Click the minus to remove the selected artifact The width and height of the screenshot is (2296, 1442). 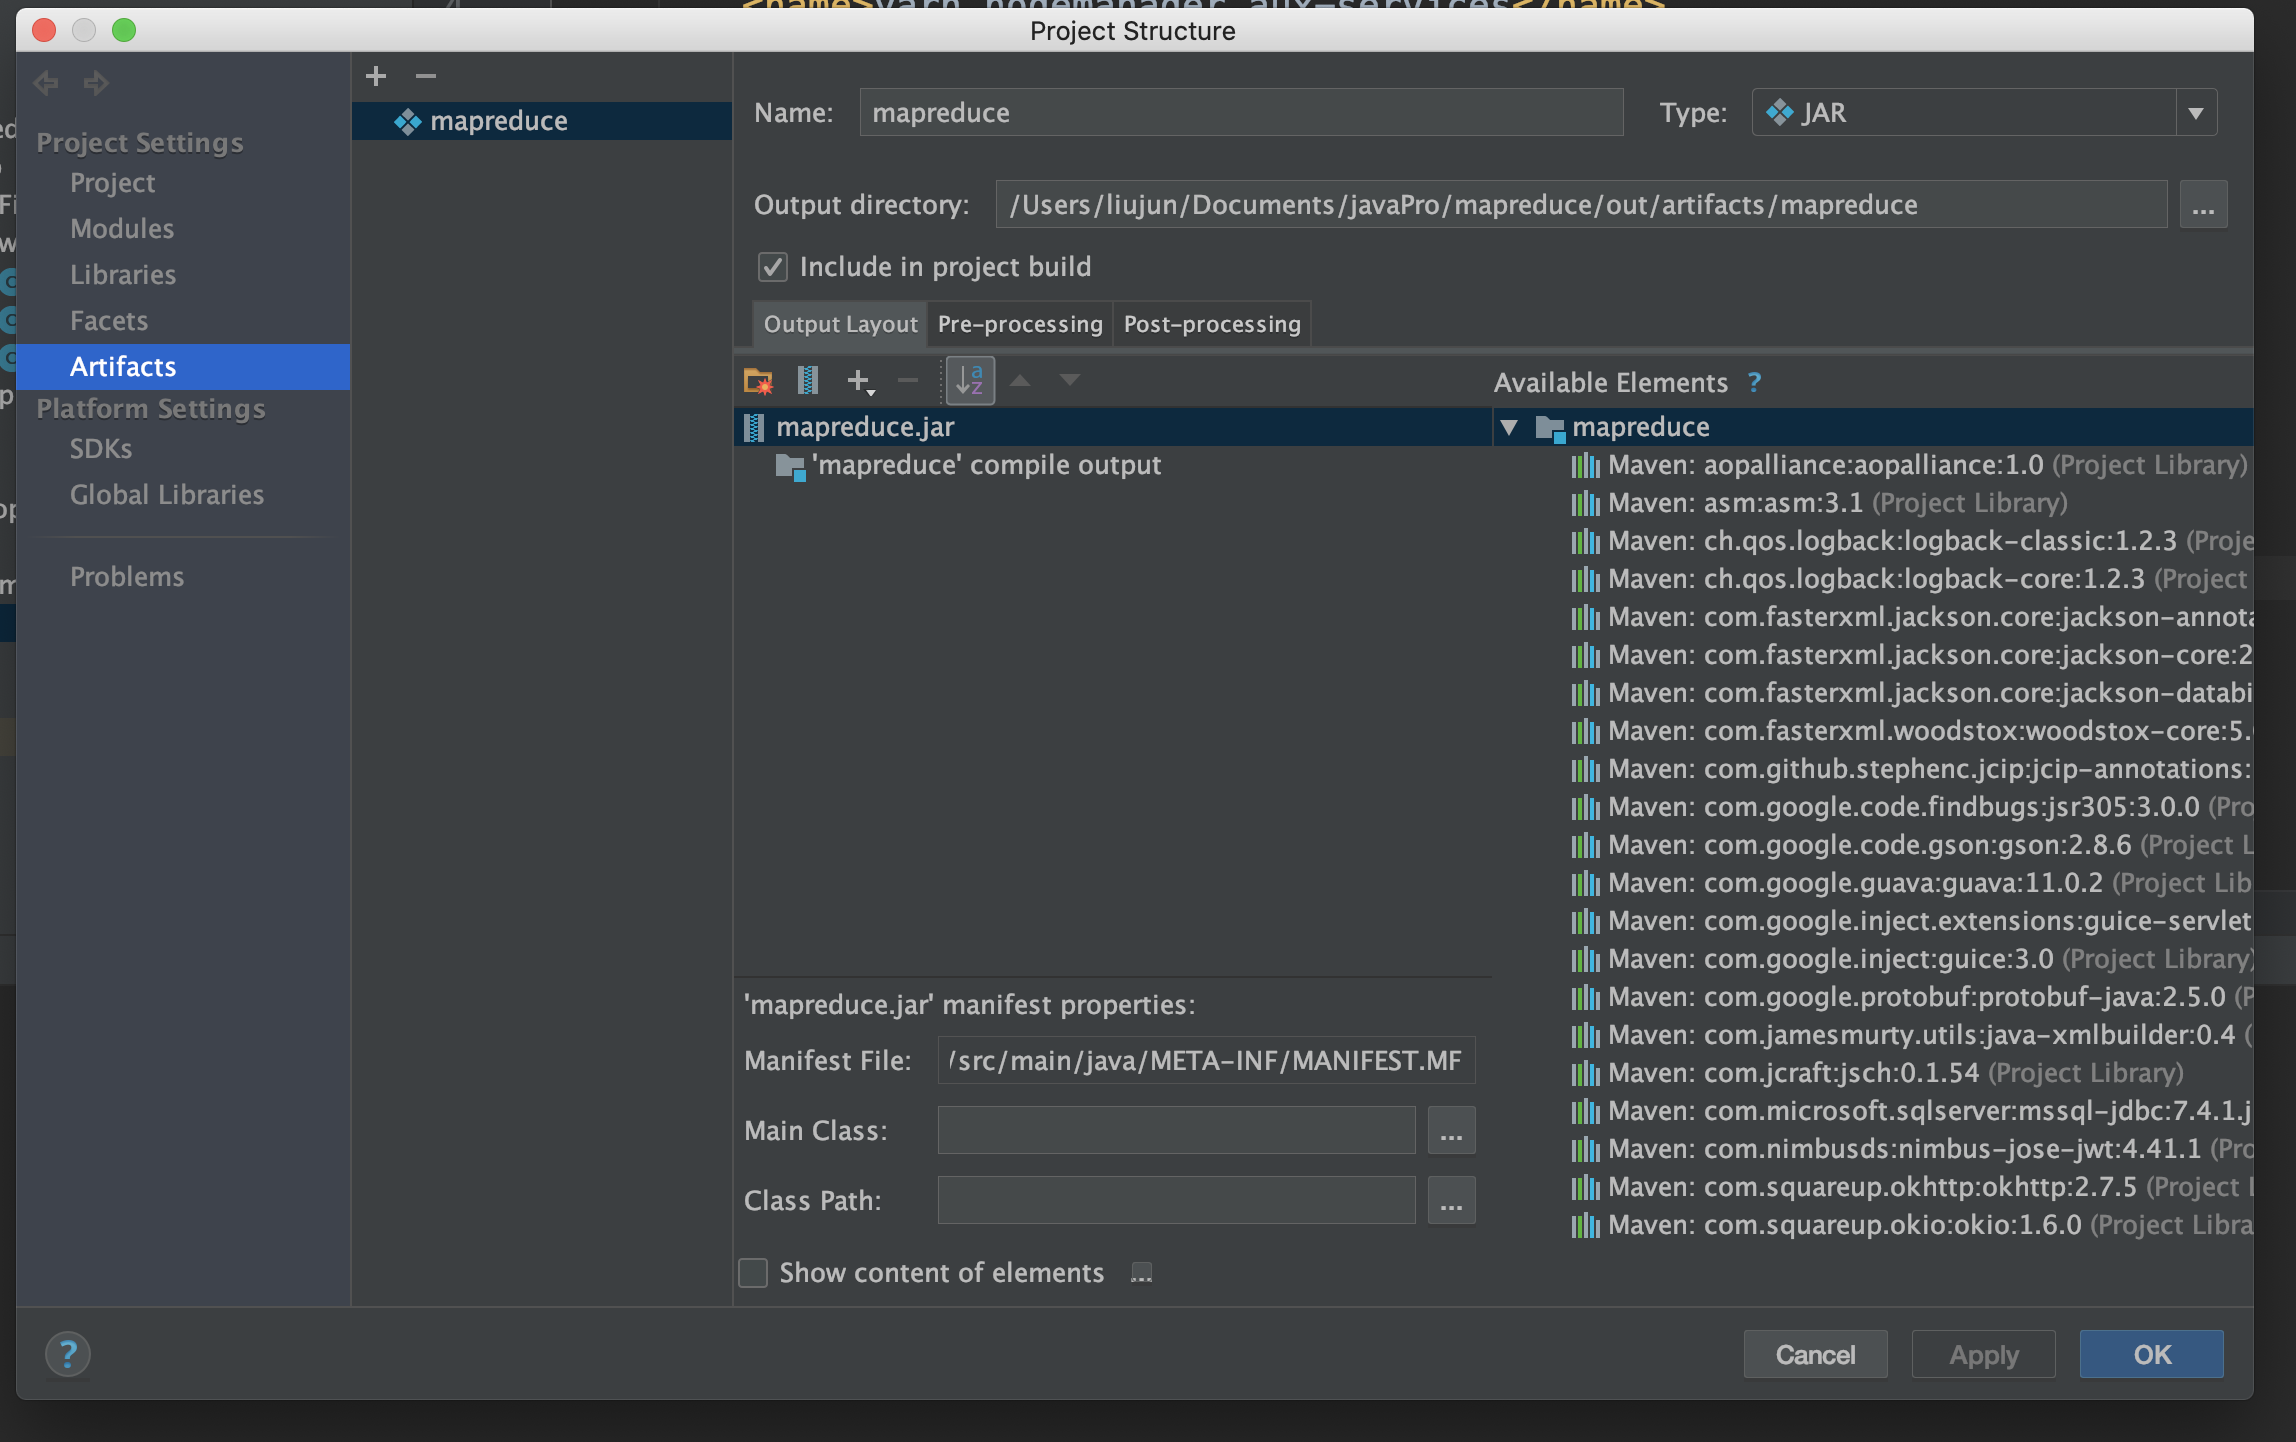coord(426,76)
